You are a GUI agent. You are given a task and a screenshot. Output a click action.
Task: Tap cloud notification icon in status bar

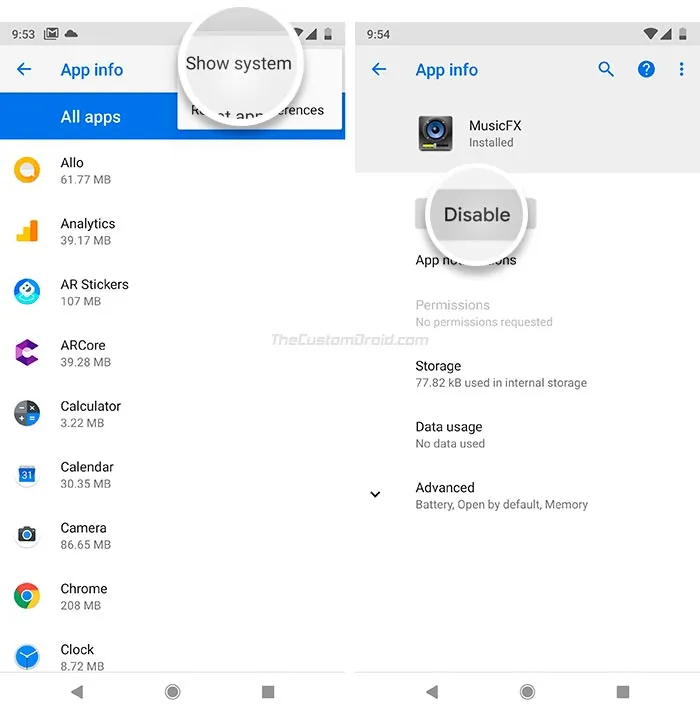(x=71, y=34)
